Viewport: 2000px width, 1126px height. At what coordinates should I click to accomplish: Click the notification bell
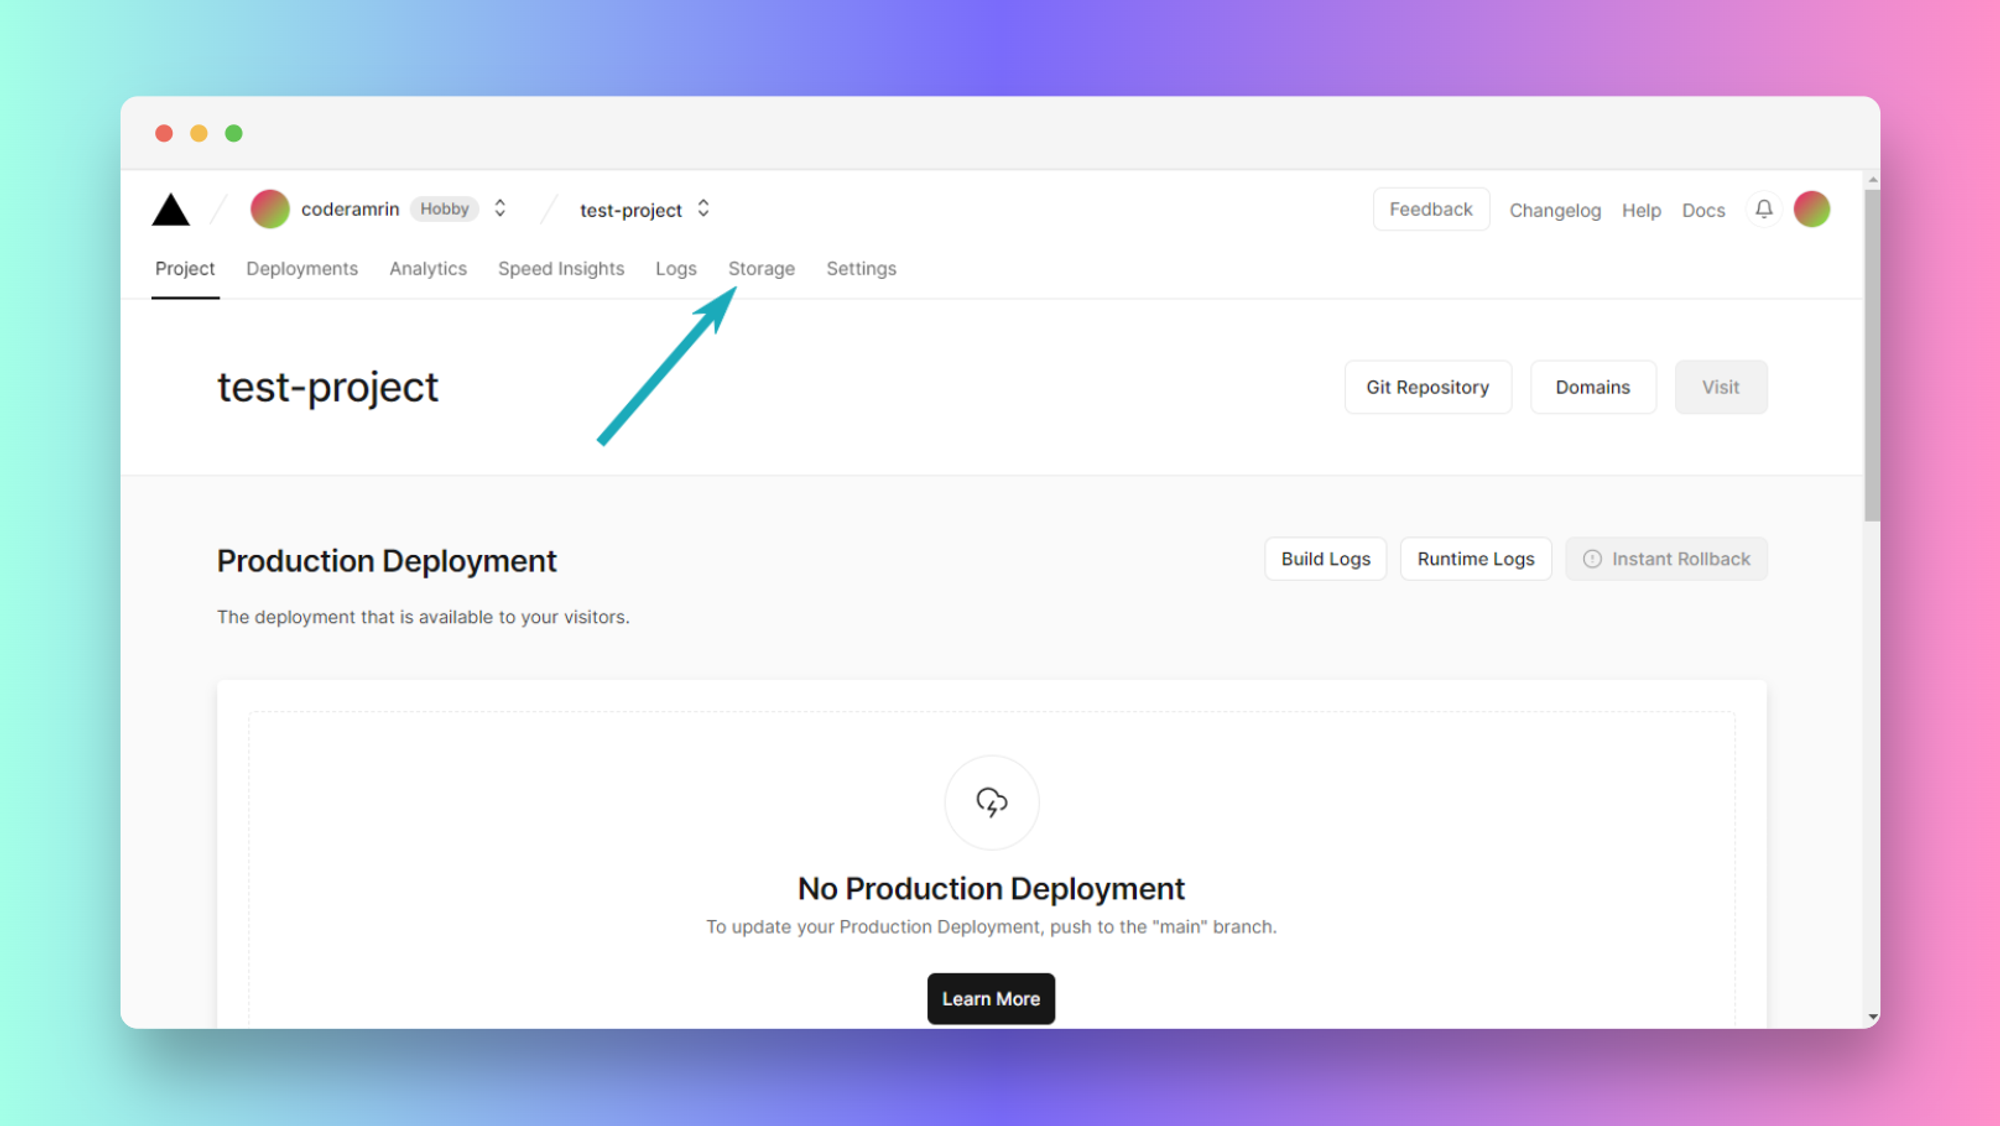[x=1763, y=210]
